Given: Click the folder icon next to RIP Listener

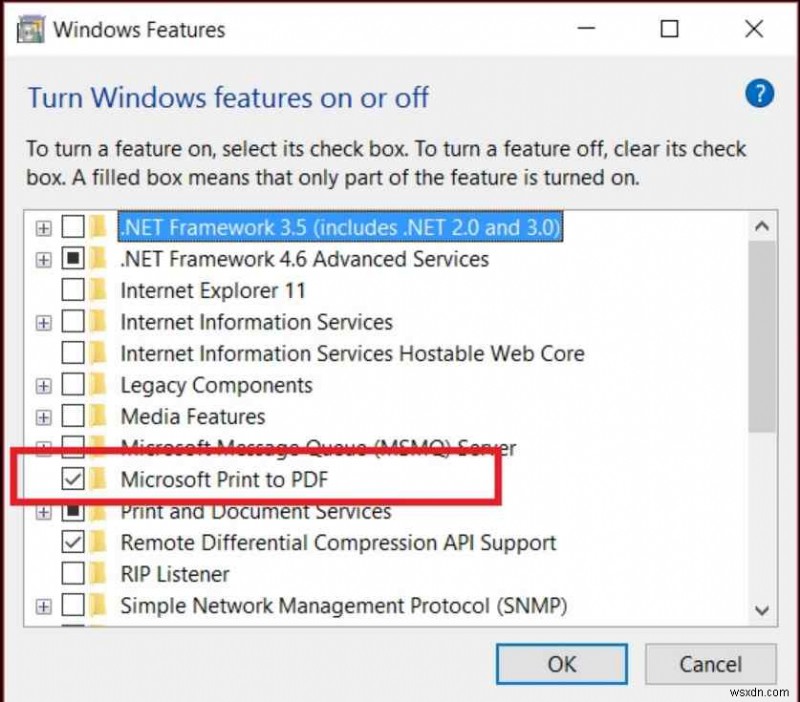Looking at the screenshot, I should [101, 574].
